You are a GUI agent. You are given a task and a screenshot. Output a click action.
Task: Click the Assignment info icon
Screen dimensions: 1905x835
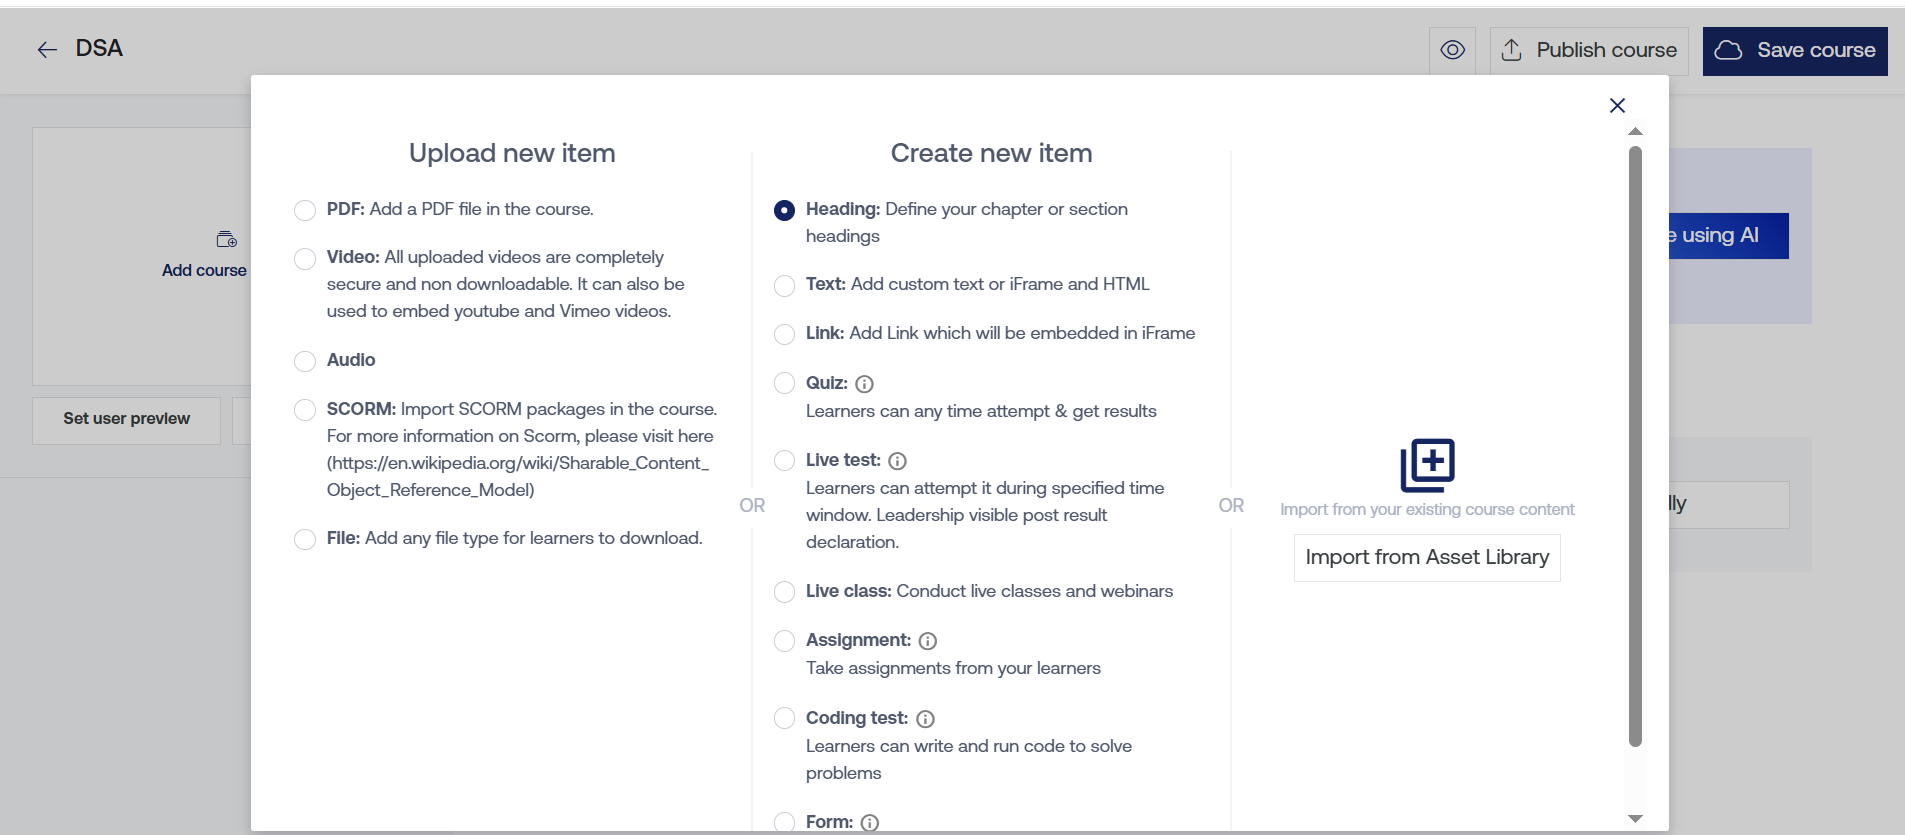[x=928, y=641]
